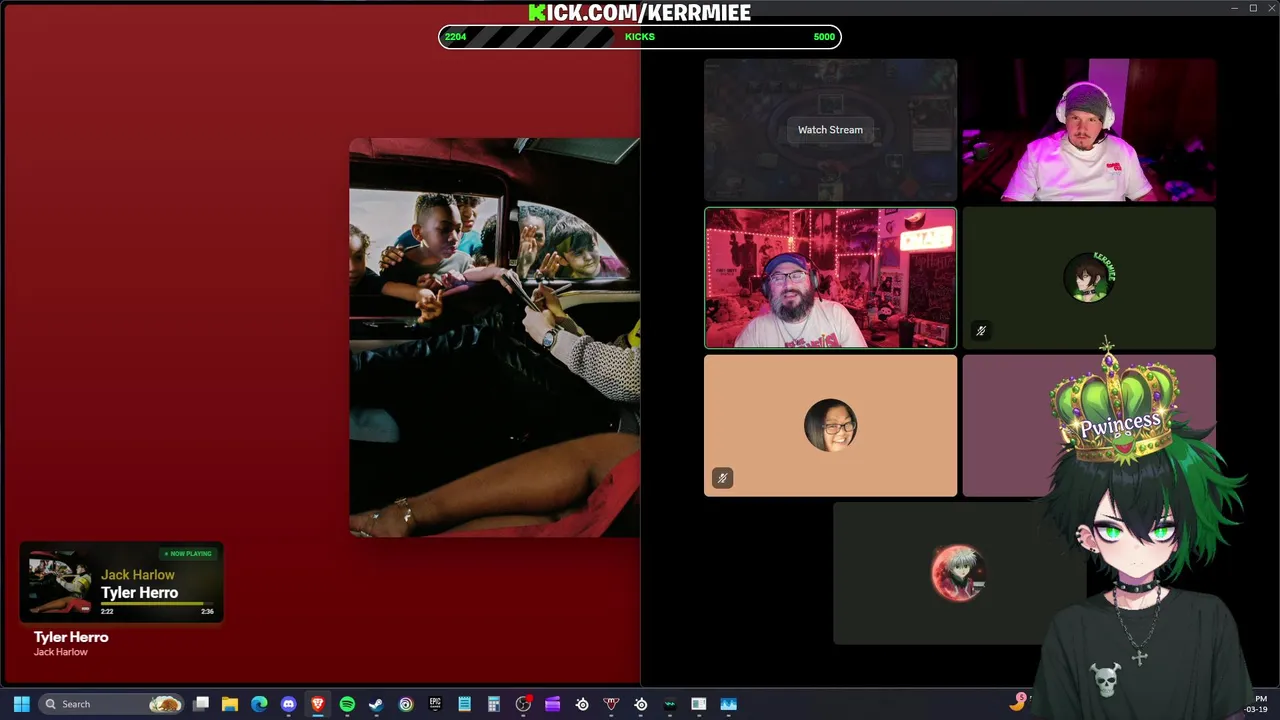Click the red-glow anime avatar tile
This screenshot has height=720, width=1280.
click(x=958, y=573)
